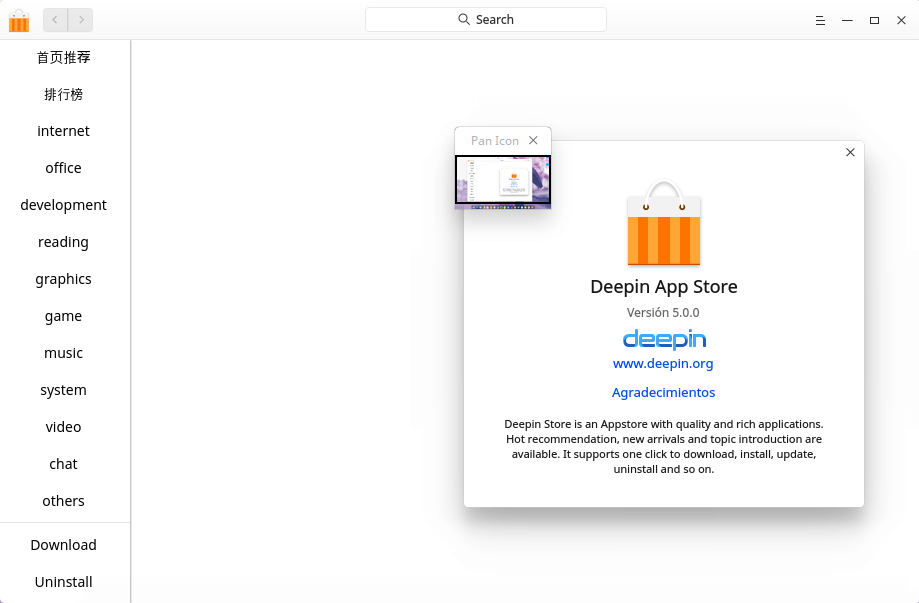
Task: Focus the Search field
Action: tap(486, 19)
